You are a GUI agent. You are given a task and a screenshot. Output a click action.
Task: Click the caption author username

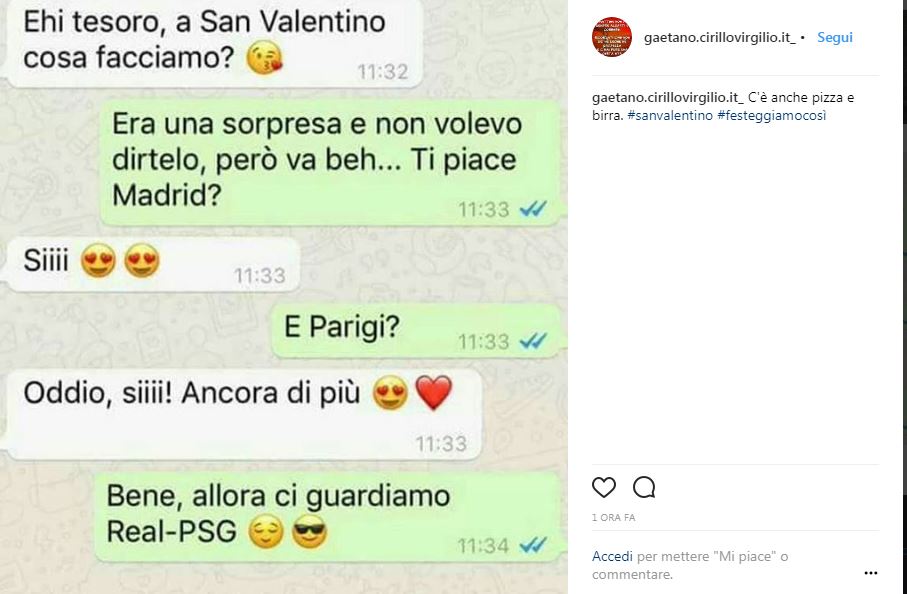coord(668,97)
